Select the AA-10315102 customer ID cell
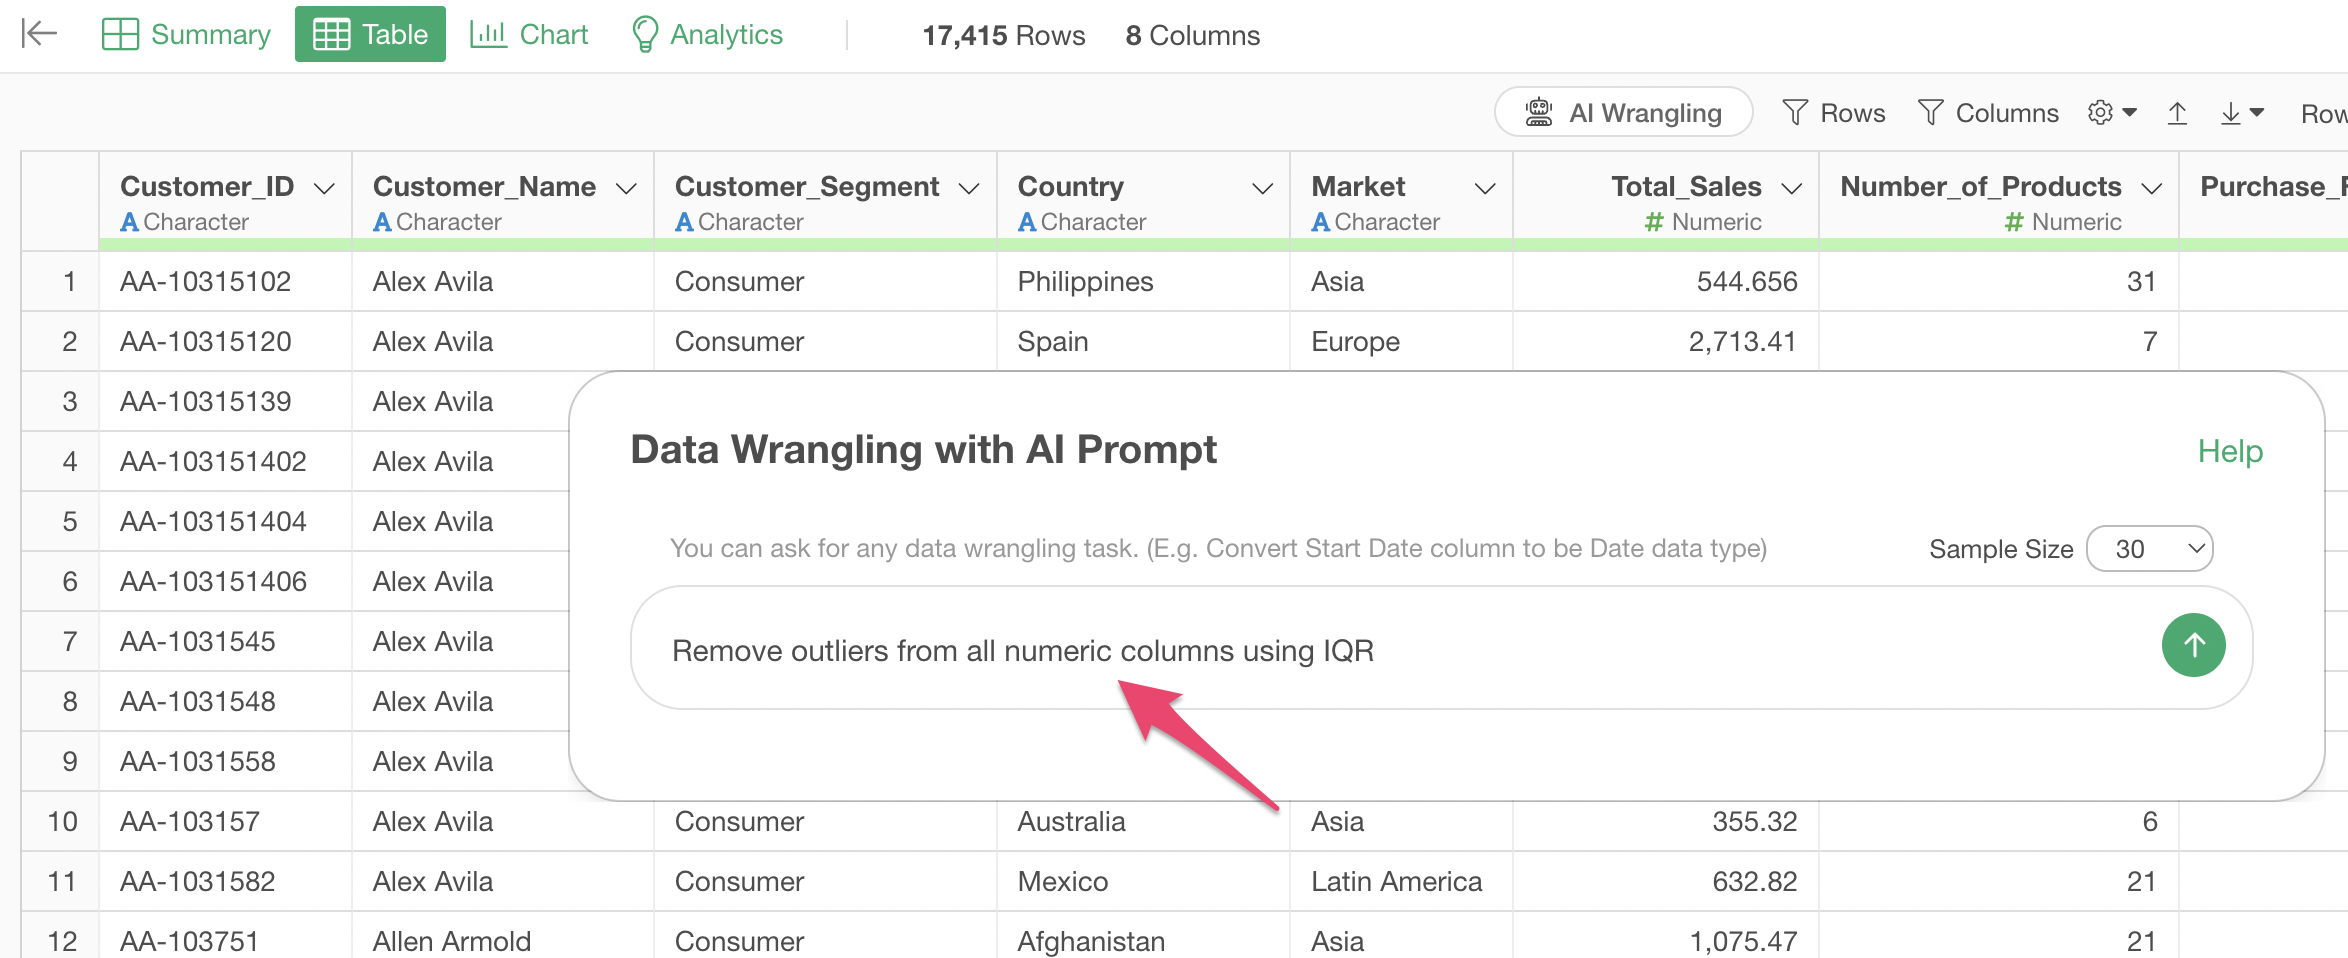The image size is (2348, 958). (x=206, y=282)
